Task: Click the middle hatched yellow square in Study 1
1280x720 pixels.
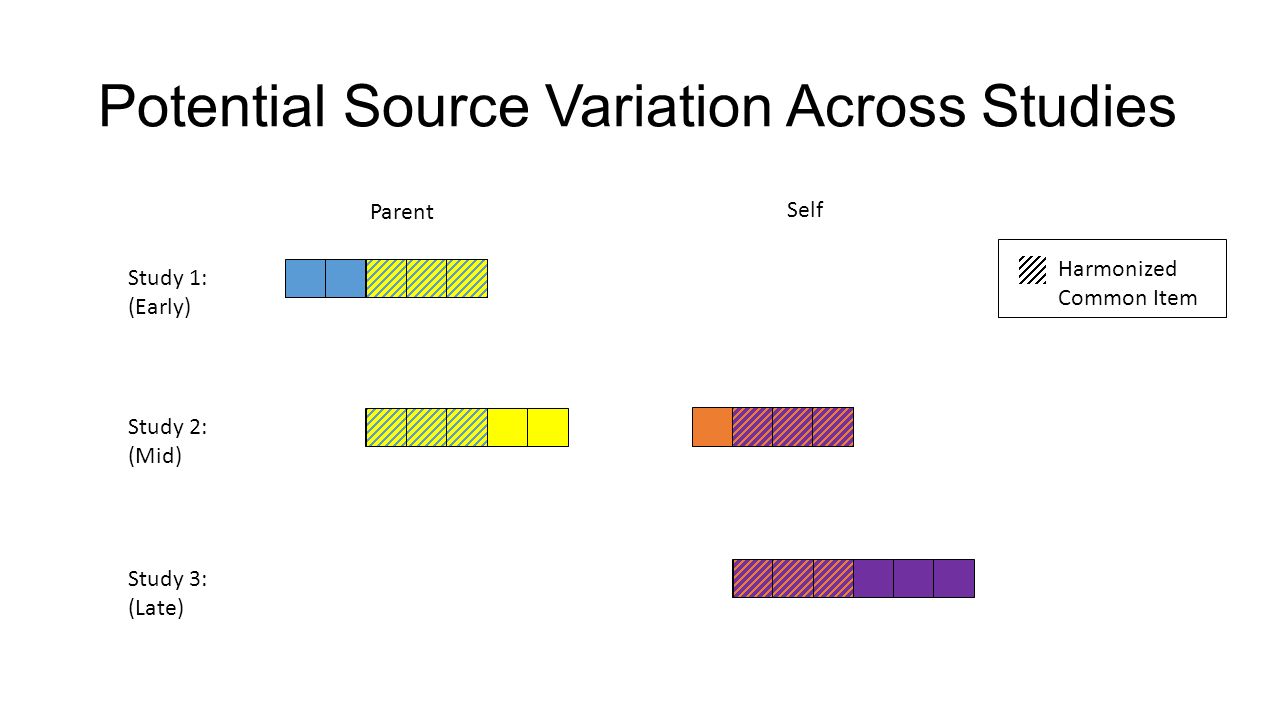Action: (x=427, y=278)
